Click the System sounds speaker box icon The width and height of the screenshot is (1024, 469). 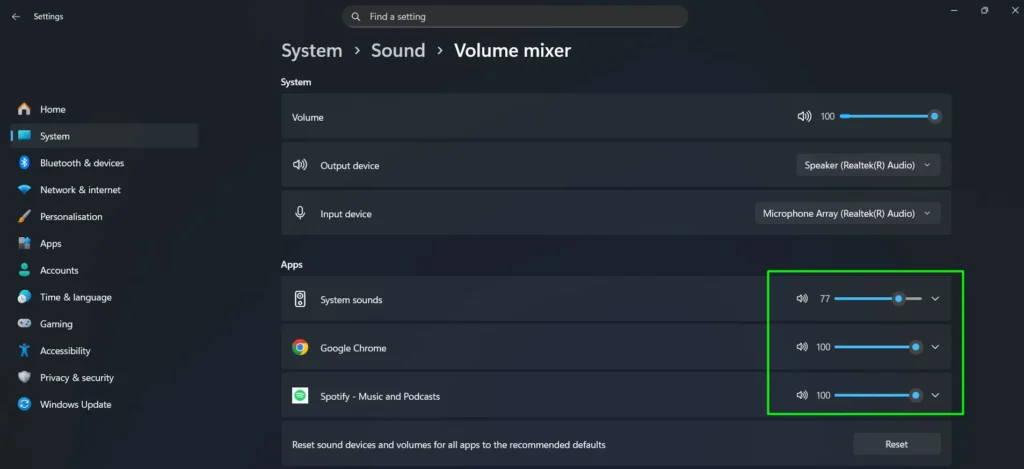300,299
